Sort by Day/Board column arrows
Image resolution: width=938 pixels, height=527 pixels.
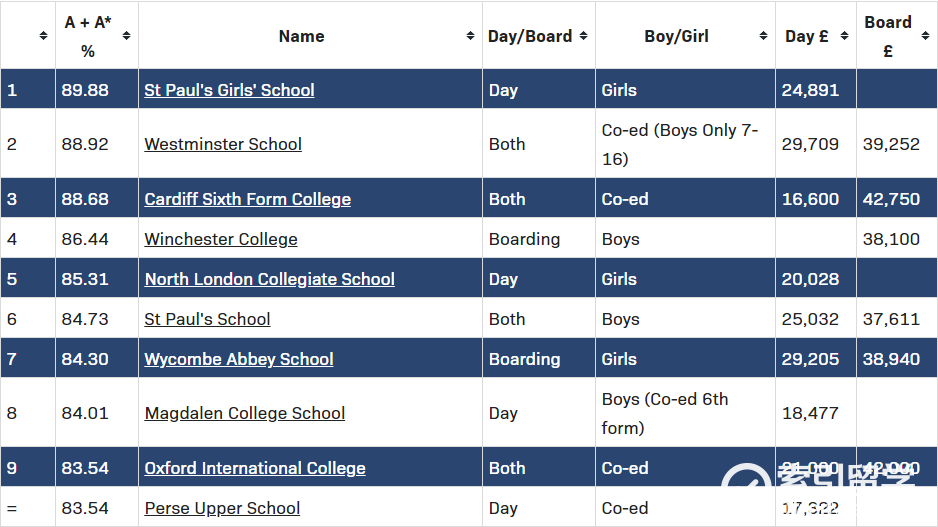pyautogui.click(x=583, y=36)
